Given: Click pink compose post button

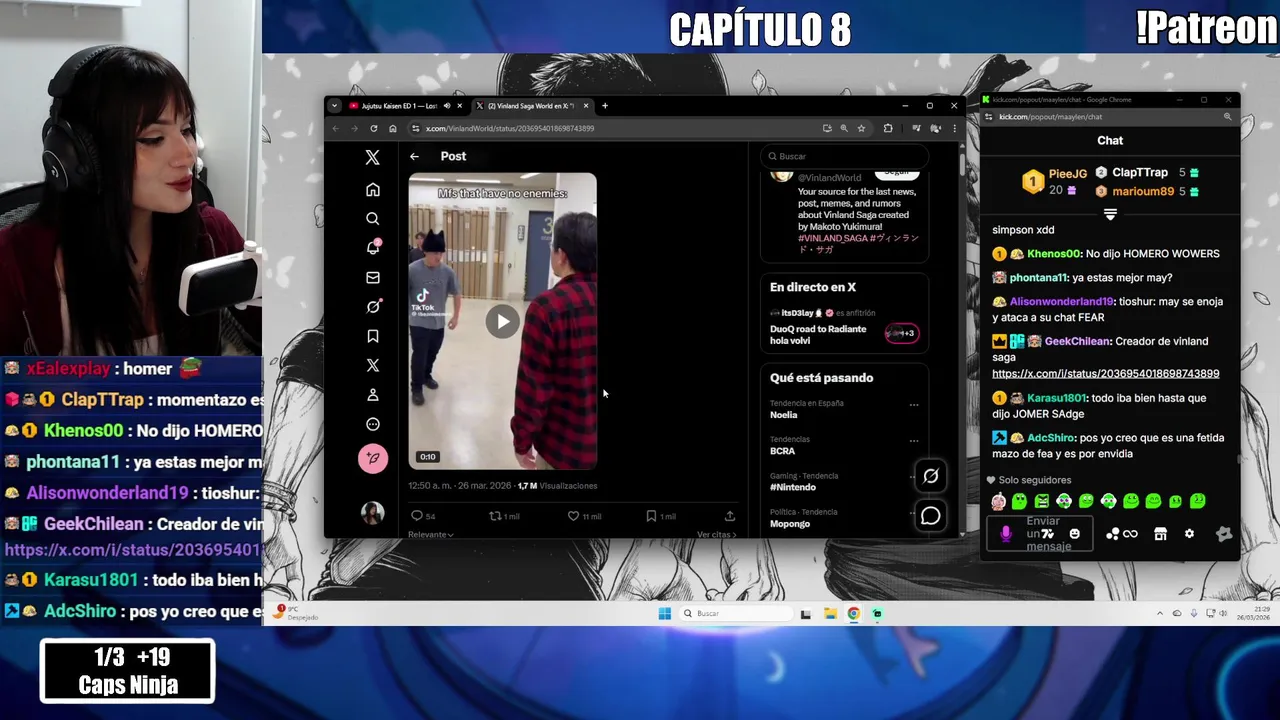Looking at the screenshot, I should click(x=372, y=458).
